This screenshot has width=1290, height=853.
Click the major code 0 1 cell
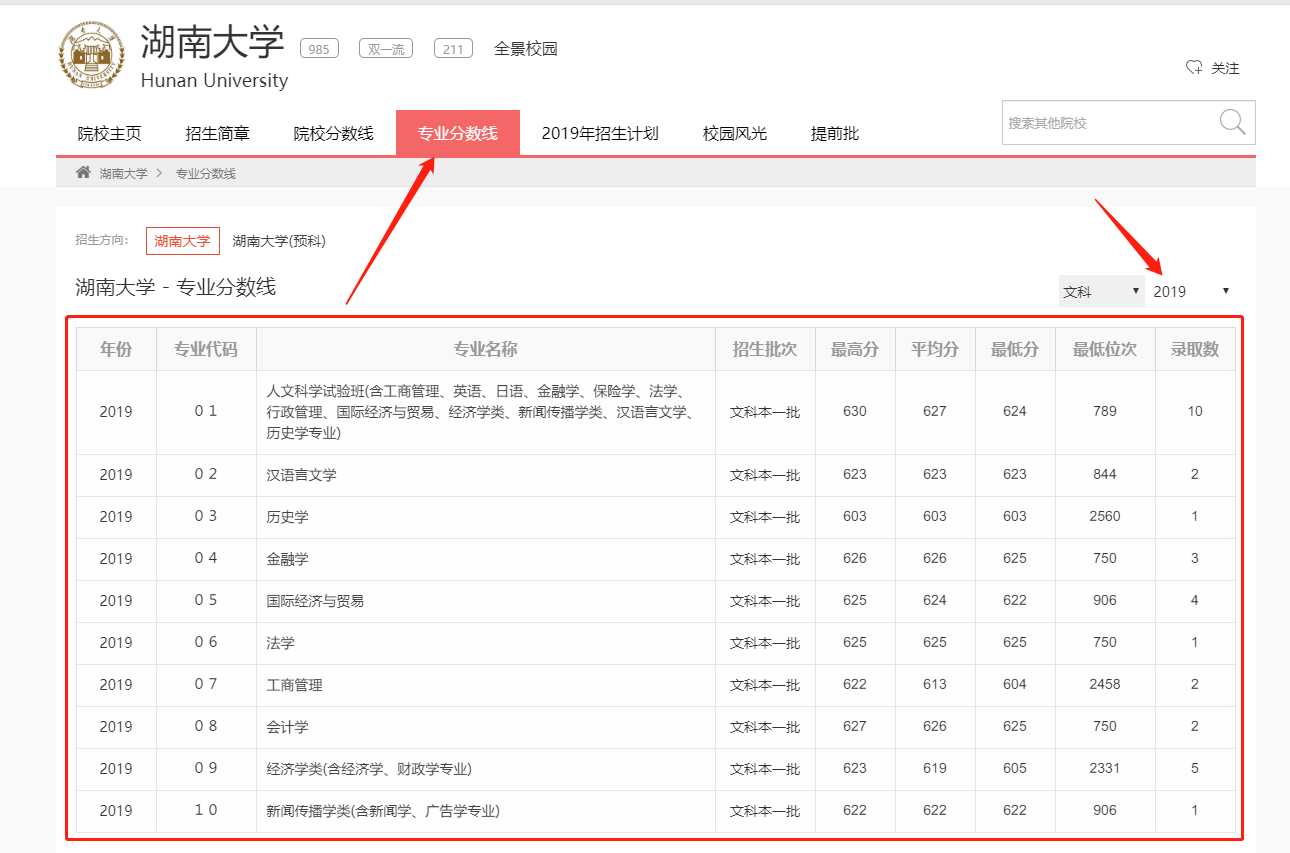point(206,412)
